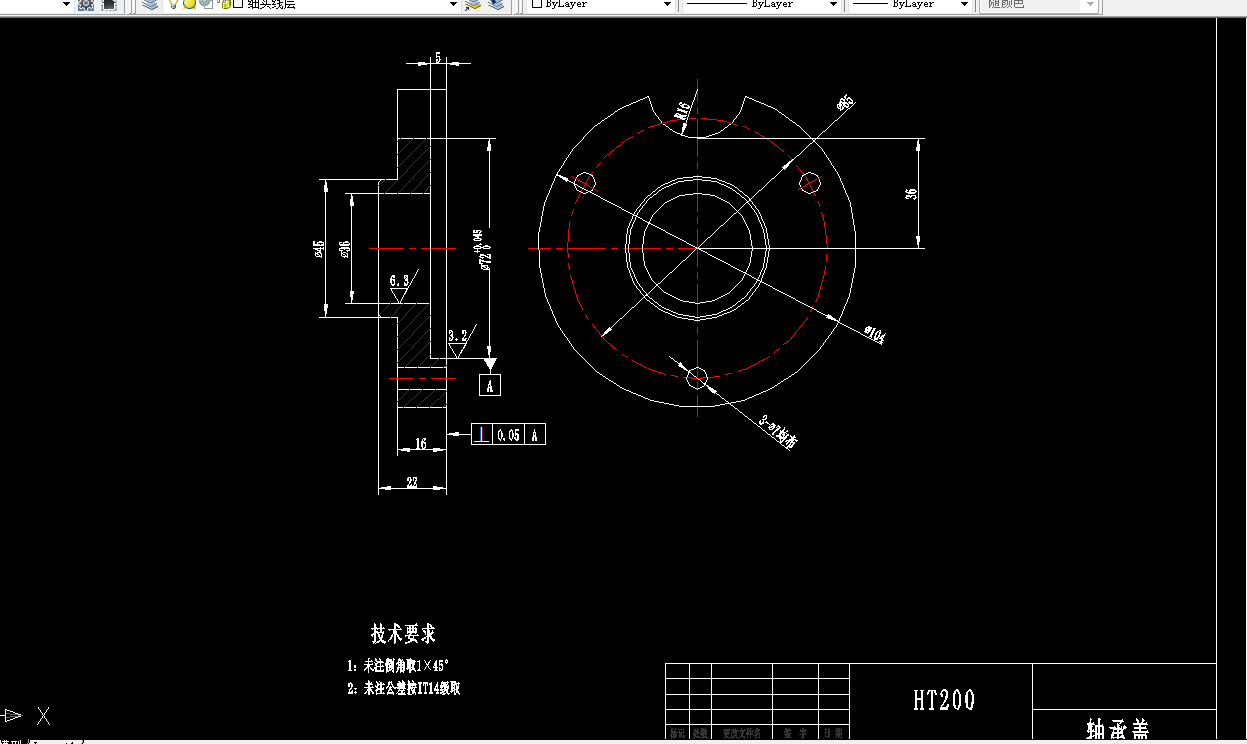
Task: Click the X icon next to the command prompt
Action: pyautogui.click(x=43, y=717)
